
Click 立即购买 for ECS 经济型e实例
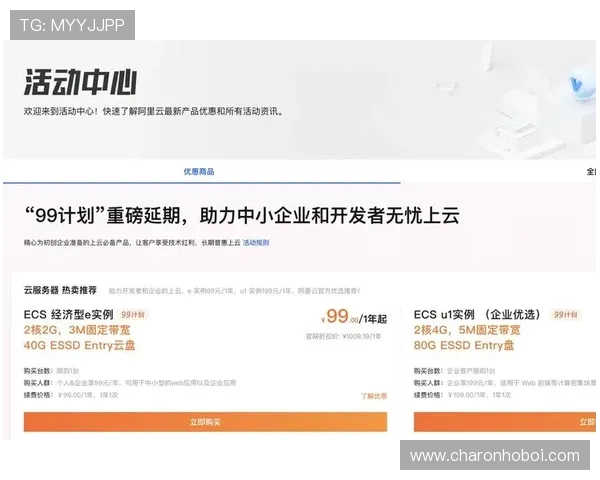(x=205, y=422)
